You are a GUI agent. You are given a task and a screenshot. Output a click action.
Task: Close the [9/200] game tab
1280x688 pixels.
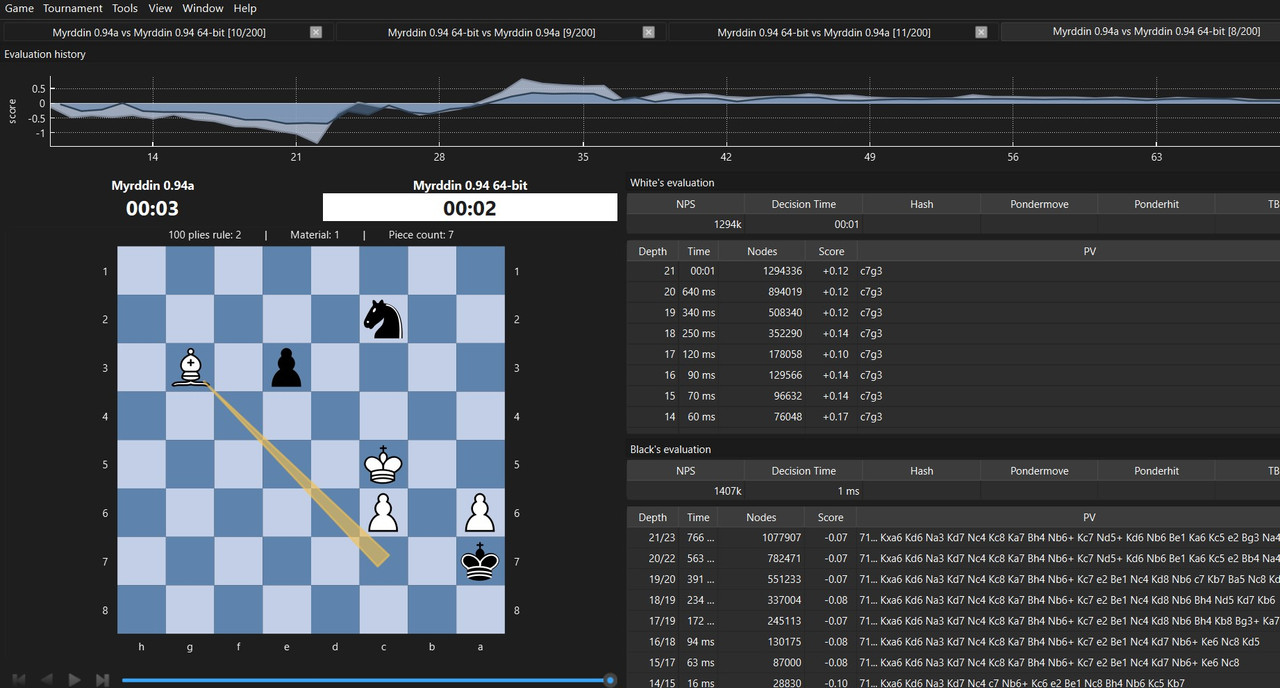tap(648, 32)
